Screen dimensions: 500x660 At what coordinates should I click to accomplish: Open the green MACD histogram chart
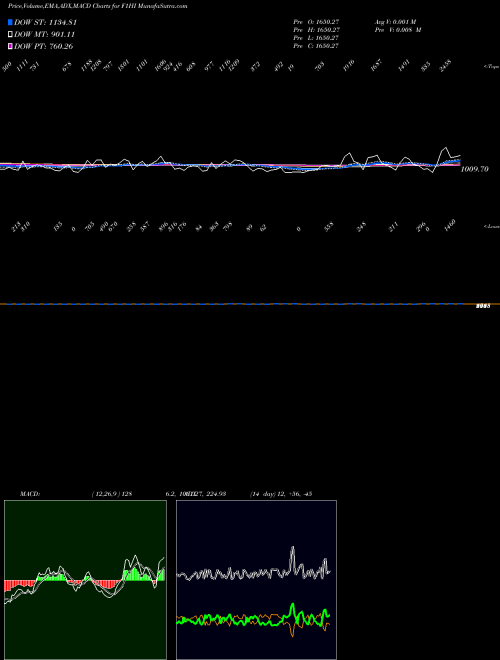pos(85,580)
